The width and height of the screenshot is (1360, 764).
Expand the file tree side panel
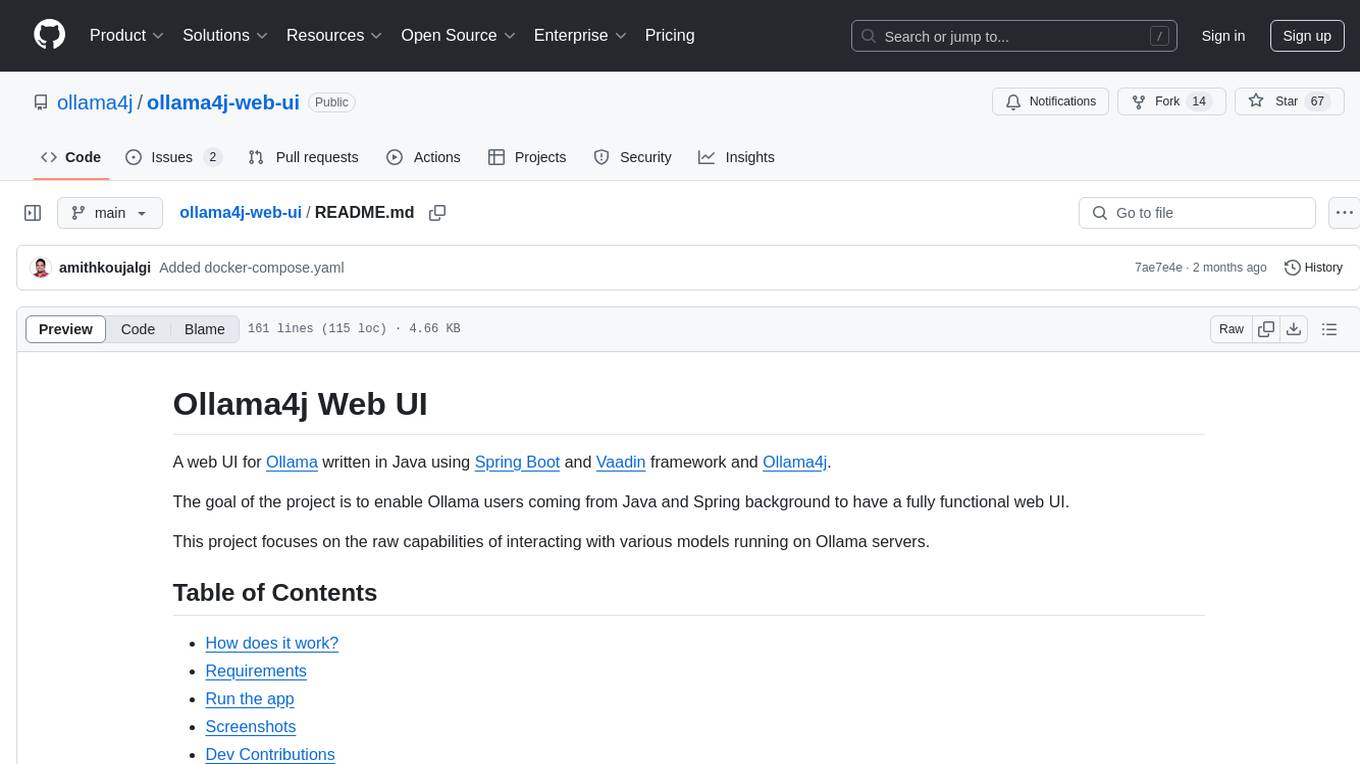tap(33, 213)
